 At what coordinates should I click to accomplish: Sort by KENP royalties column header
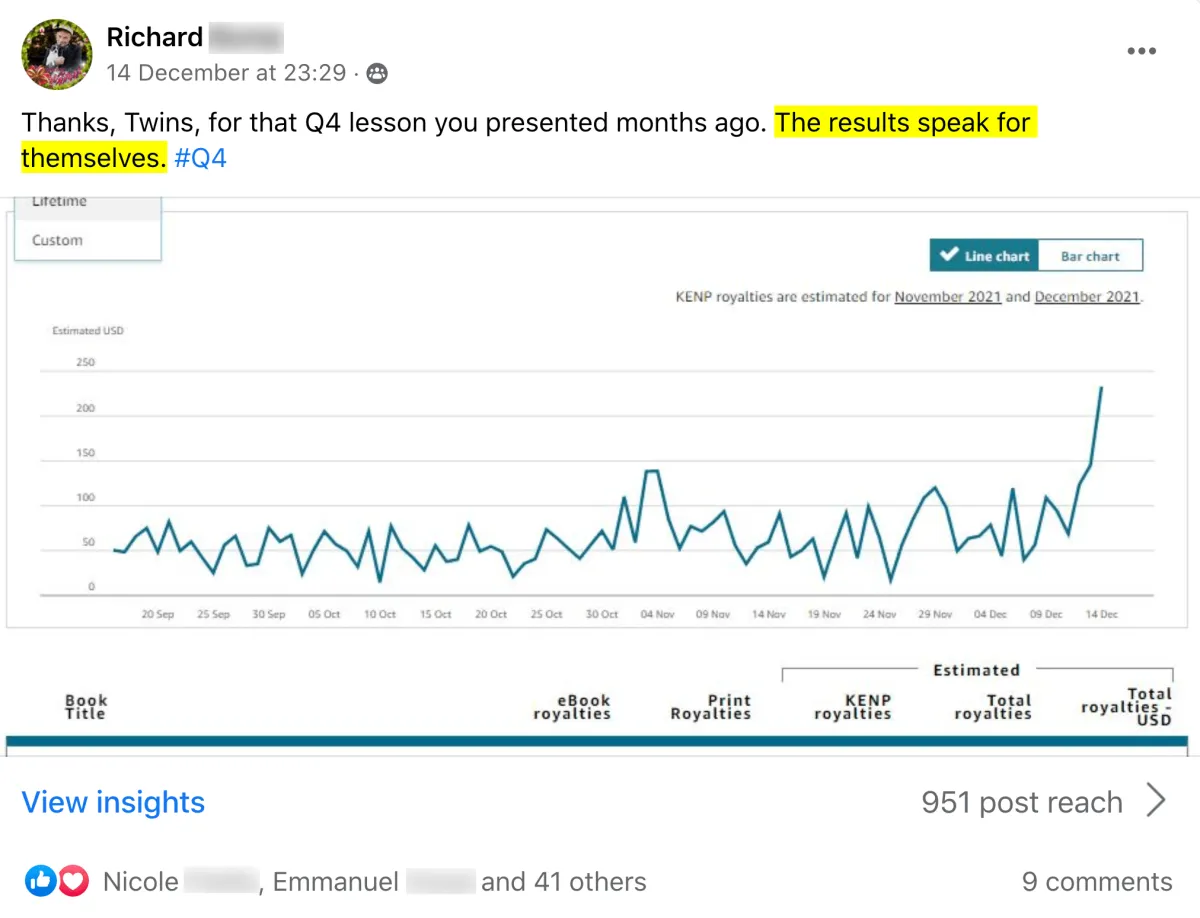pyautogui.click(x=852, y=707)
